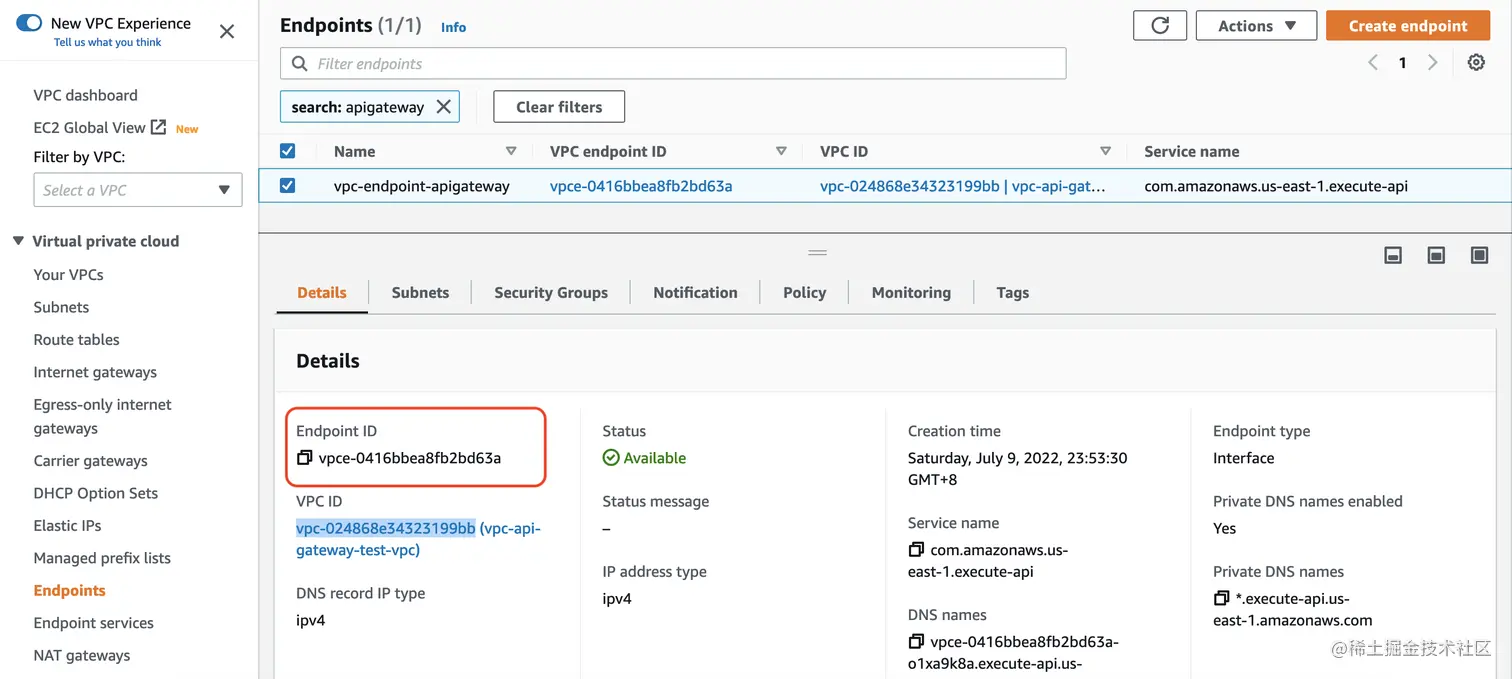Image resolution: width=1512 pixels, height=679 pixels.
Task: Switch to the Security Groups tab
Action: pyautogui.click(x=551, y=293)
